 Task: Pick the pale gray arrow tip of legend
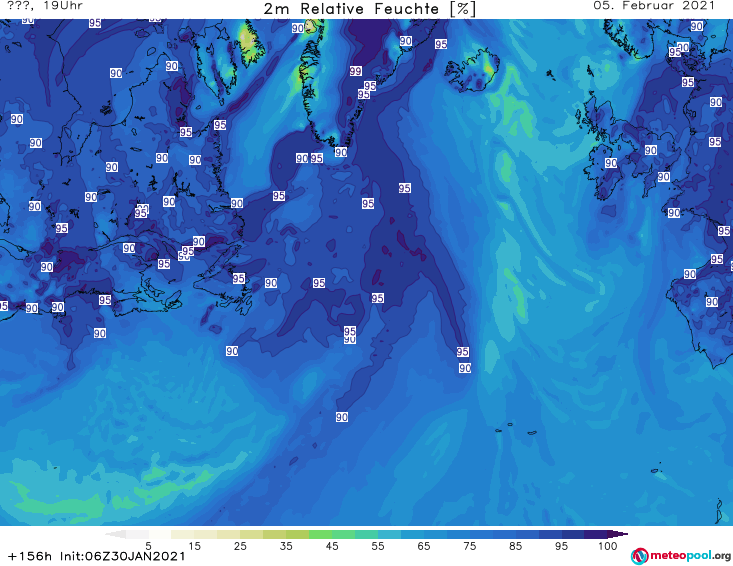[115, 534]
